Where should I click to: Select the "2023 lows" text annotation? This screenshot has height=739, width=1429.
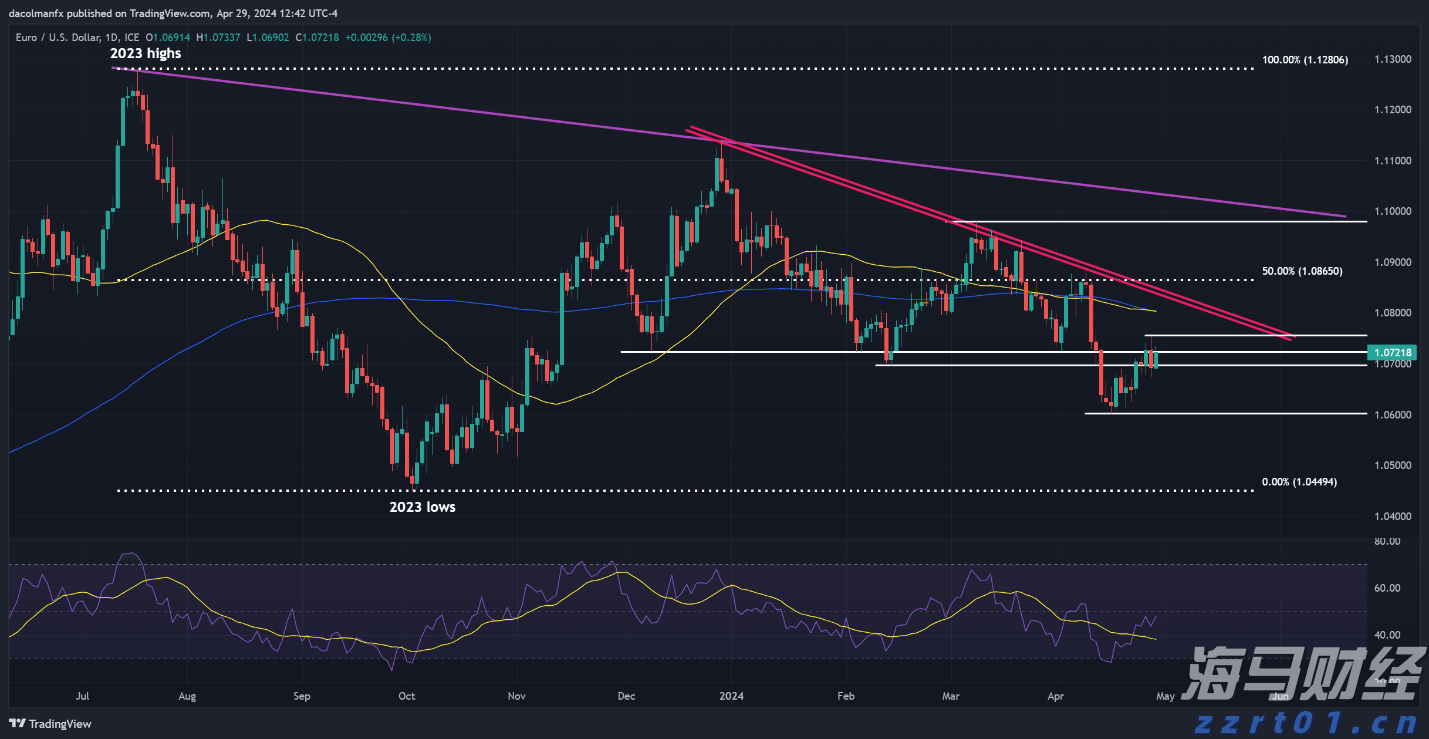point(421,507)
